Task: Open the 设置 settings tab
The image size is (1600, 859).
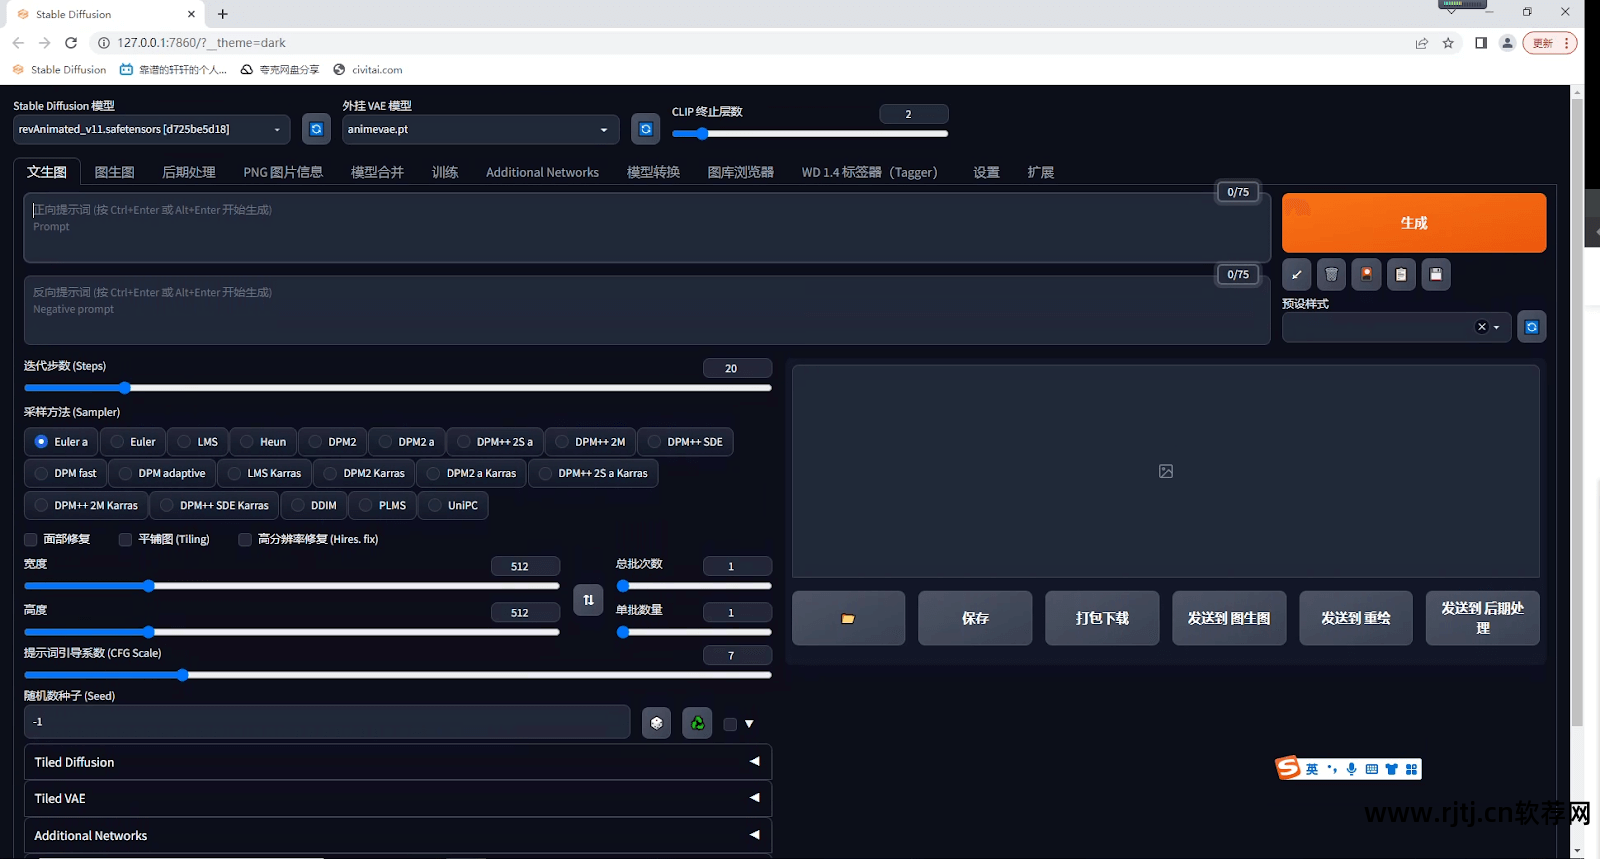Action: point(987,172)
